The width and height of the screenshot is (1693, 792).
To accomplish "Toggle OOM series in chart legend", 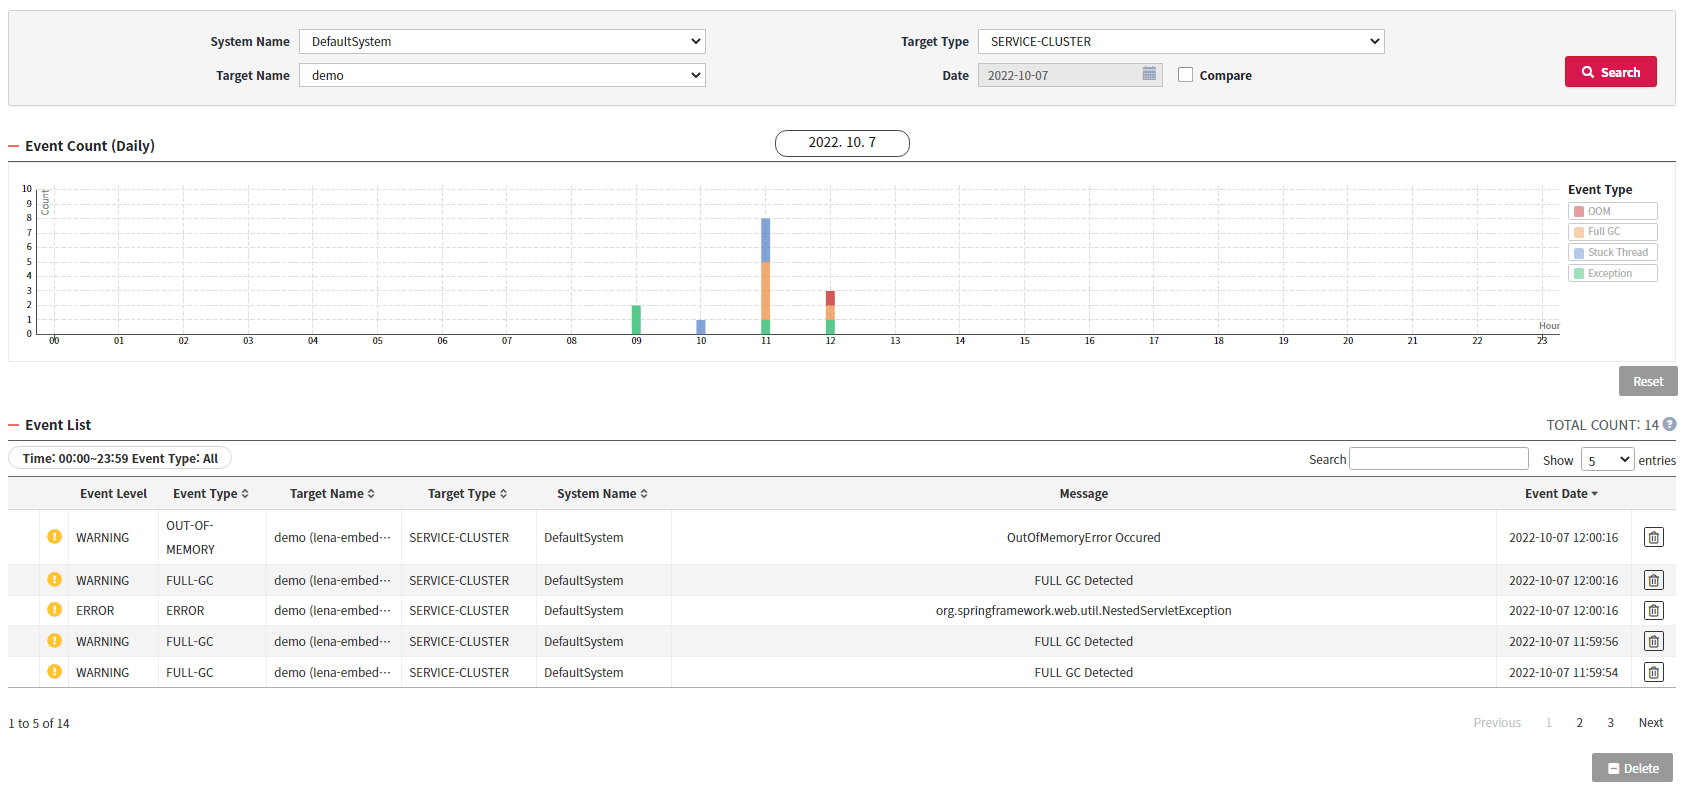I will click(x=1612, y=211).
